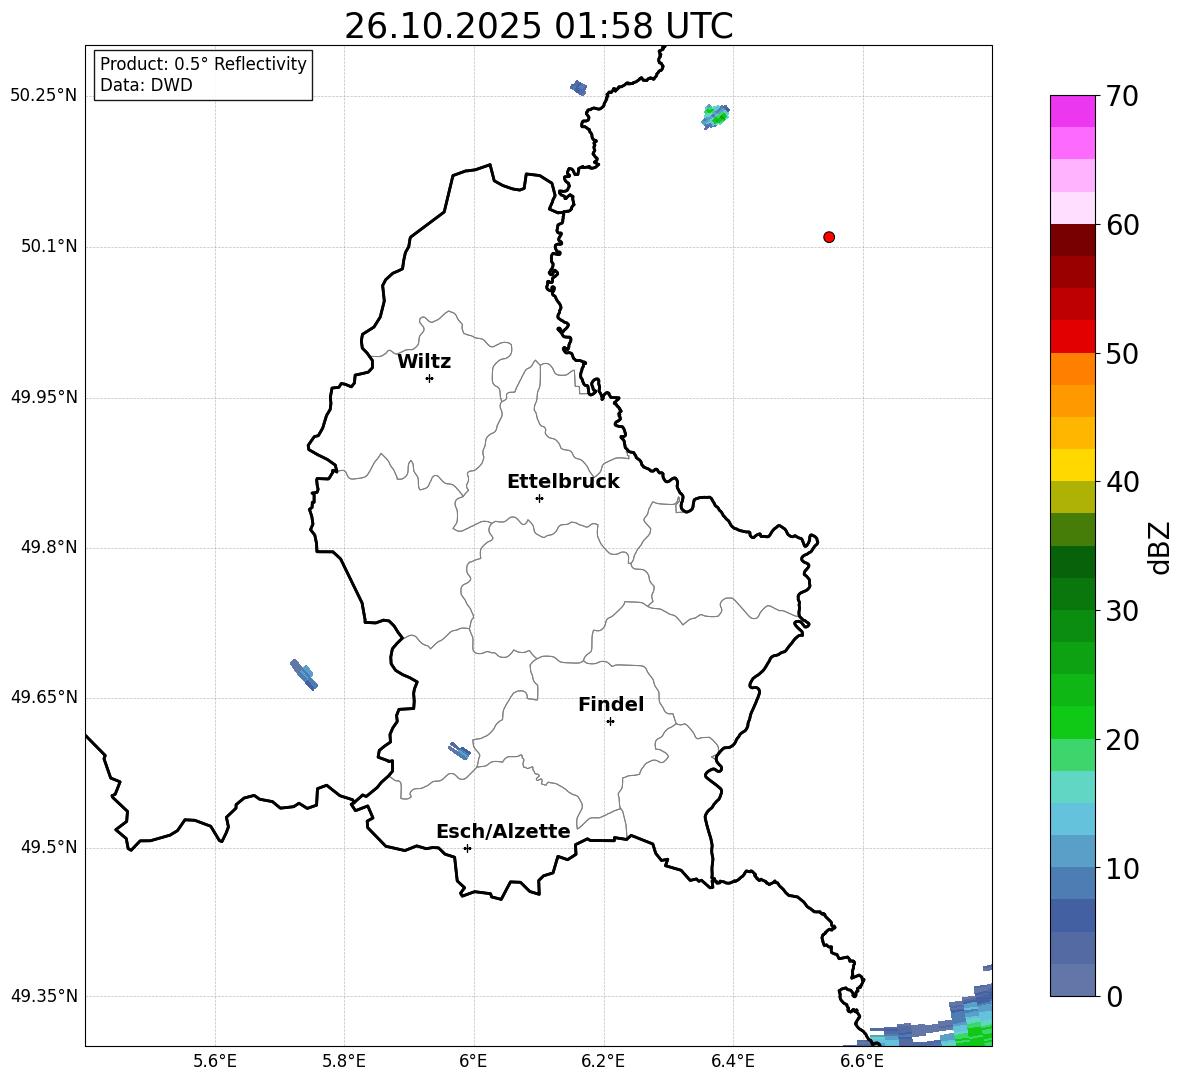Click the small blue echo near 50.25°N
The width and height of the screenshot is (1184, 1081).
point(578,88)
